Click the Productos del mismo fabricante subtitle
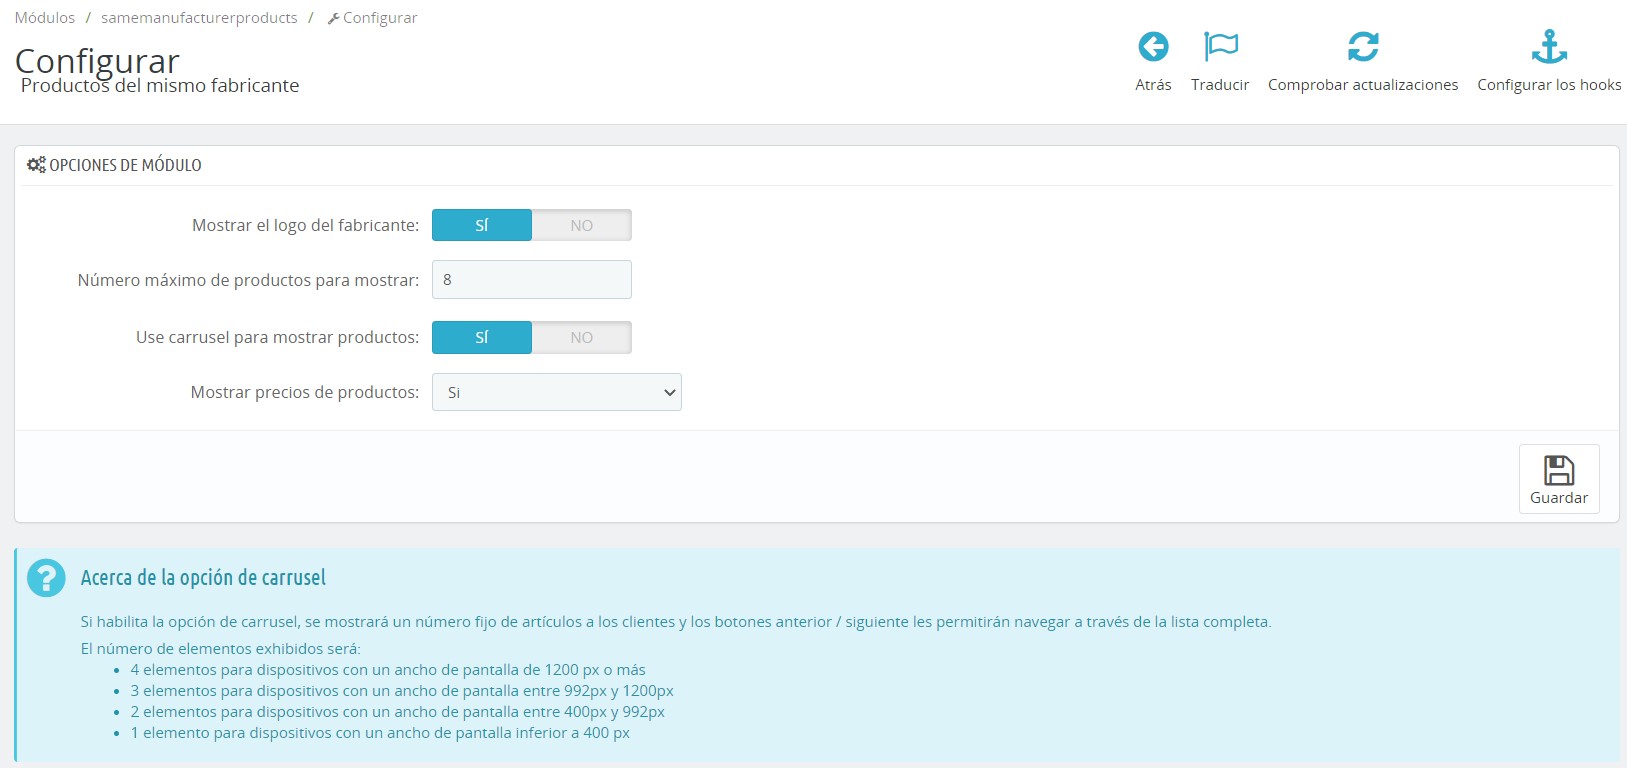This screenshot has width=1627, height=768. tap(160, 86)
